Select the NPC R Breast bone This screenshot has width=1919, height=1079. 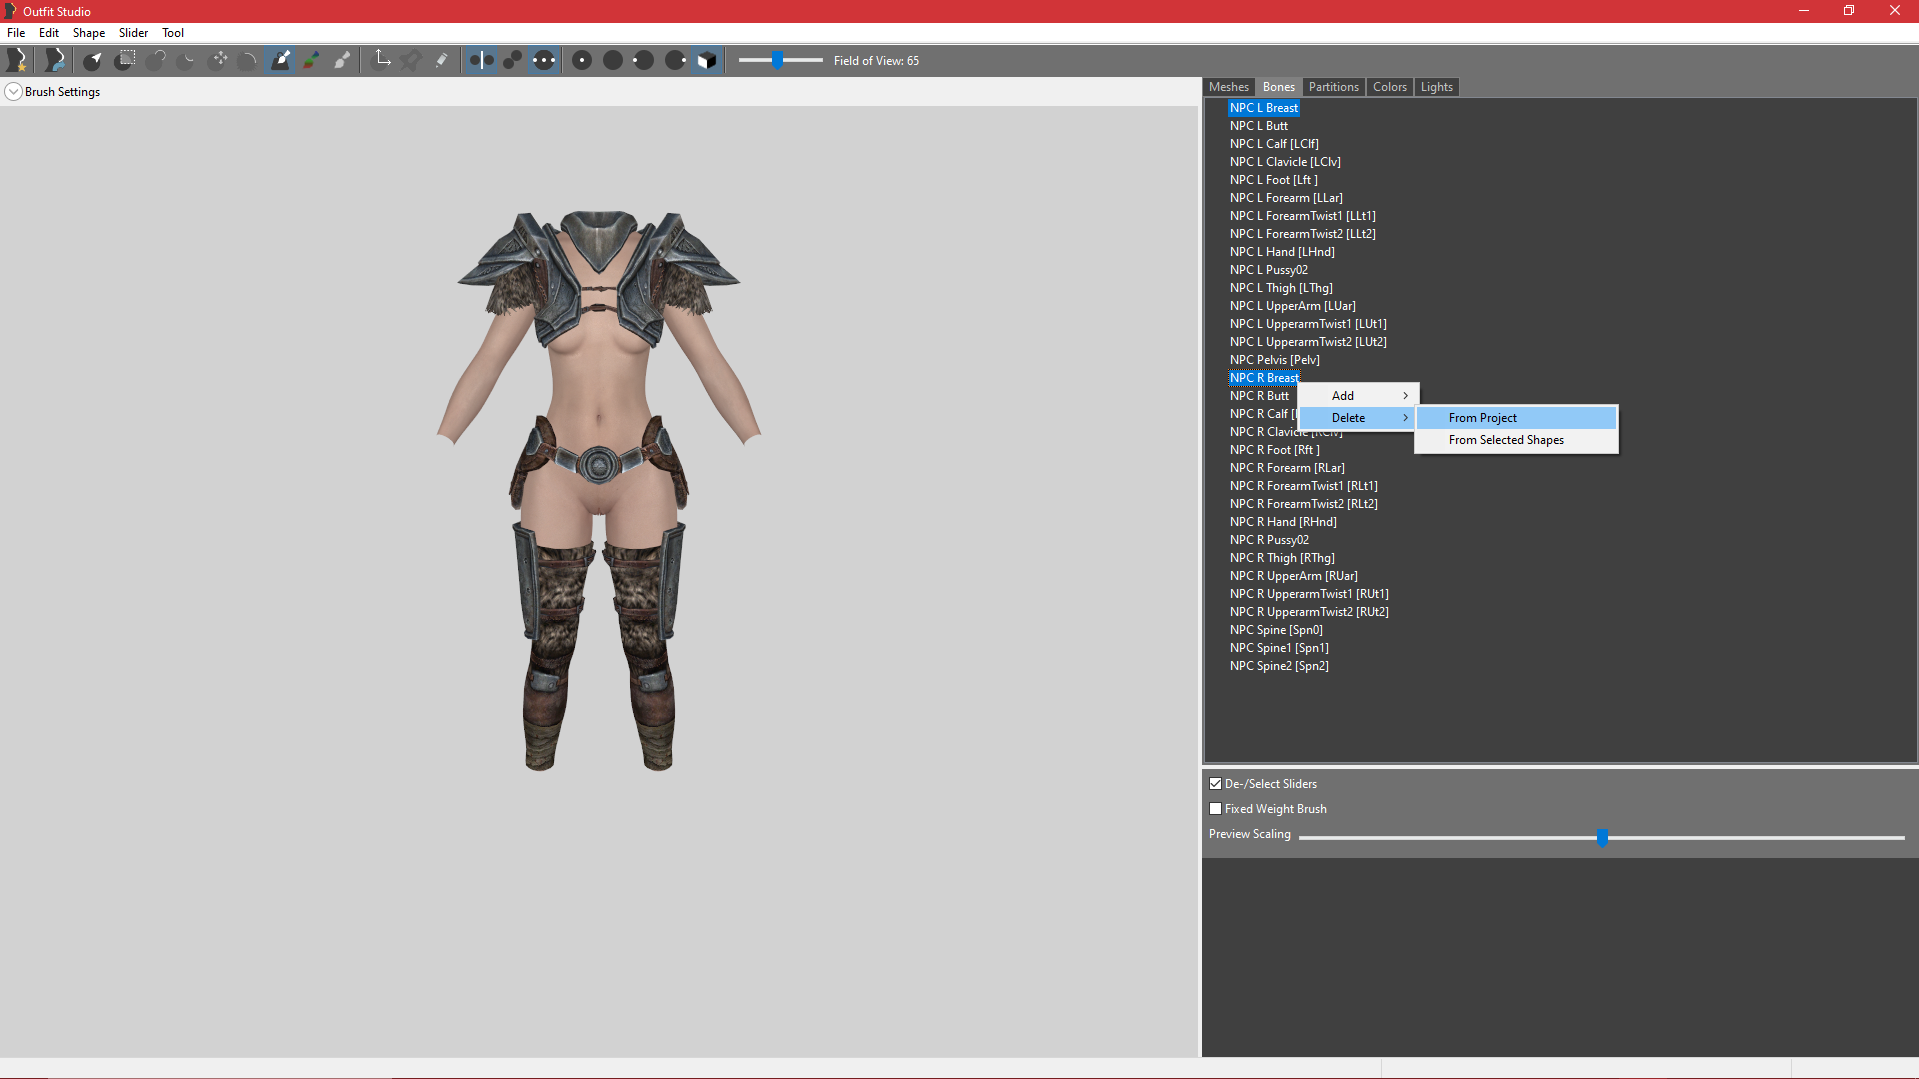click(1264, 378)
